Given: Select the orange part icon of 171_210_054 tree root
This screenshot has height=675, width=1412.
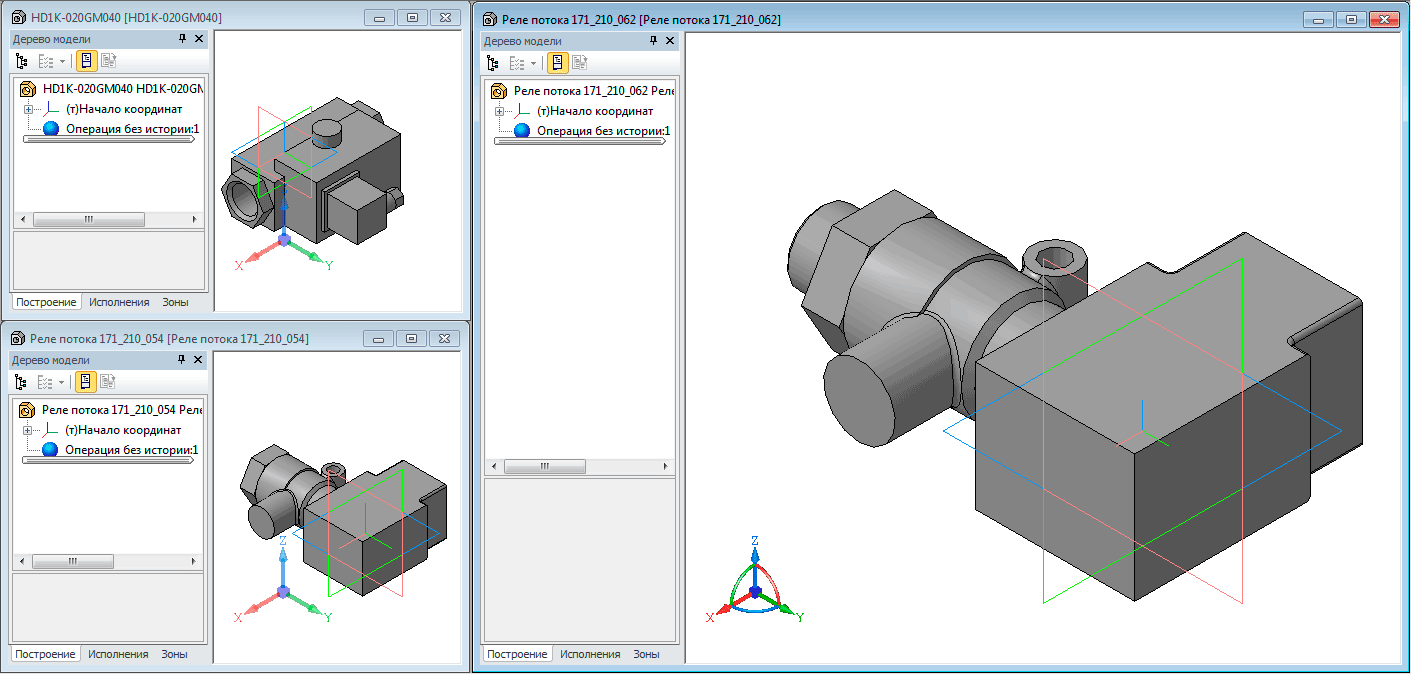Looking at the screenshot, I should click(x=28, y=410).
